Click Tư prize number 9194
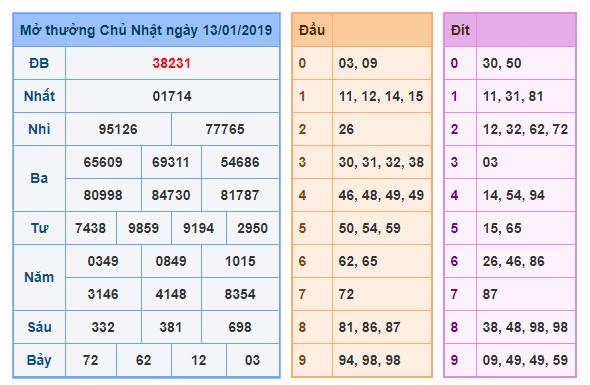The width and height of the screenshot is (590, 385). [198, 228]
